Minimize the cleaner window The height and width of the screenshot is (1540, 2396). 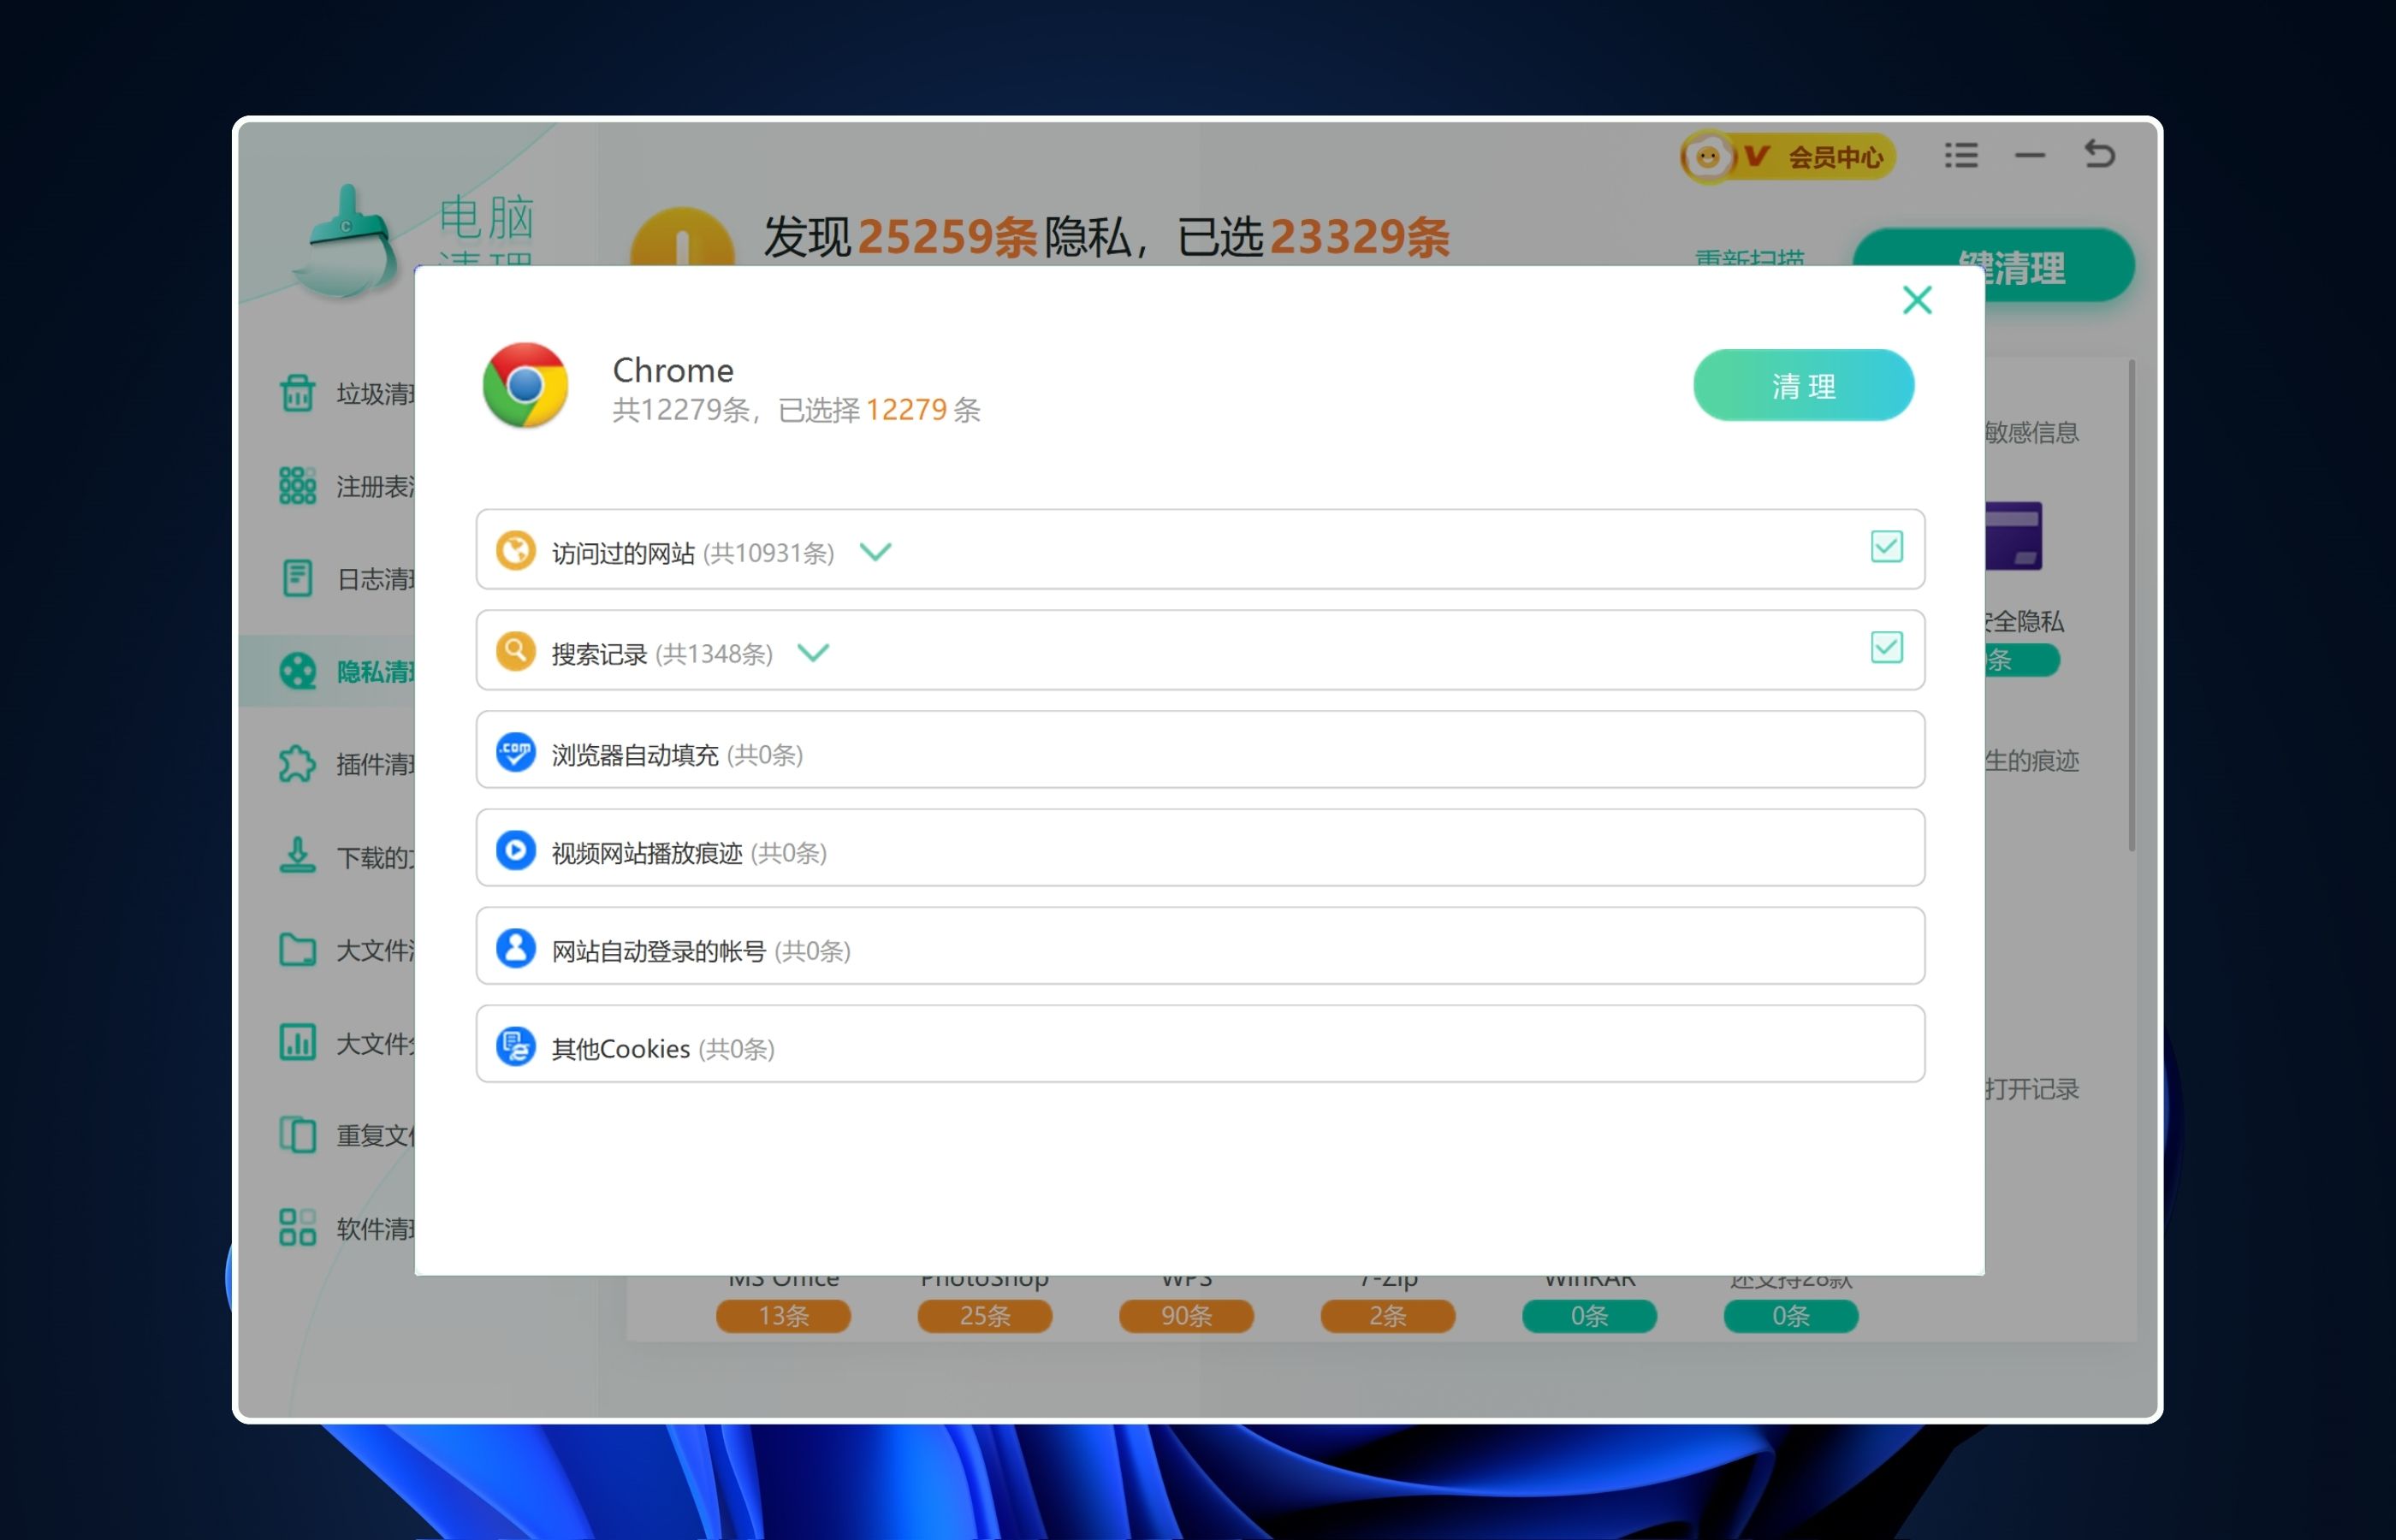pos(2029,155)
